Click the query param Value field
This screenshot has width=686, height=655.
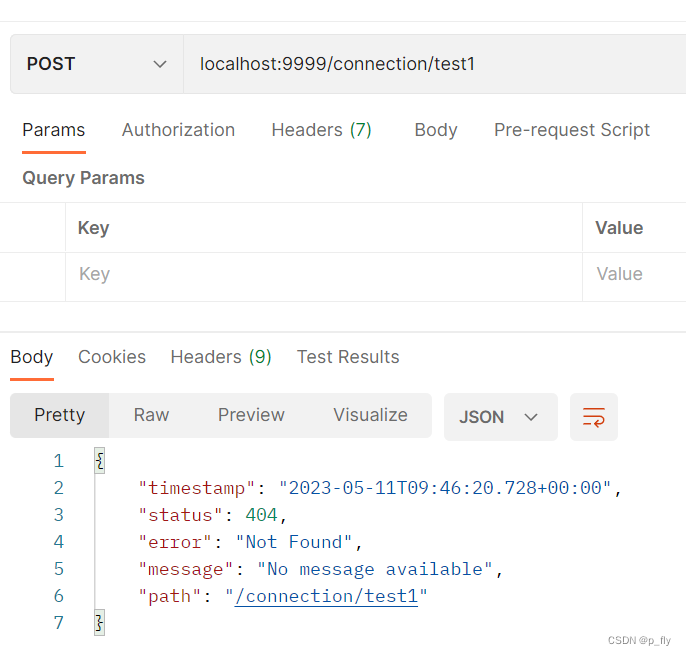click(633, 274)
